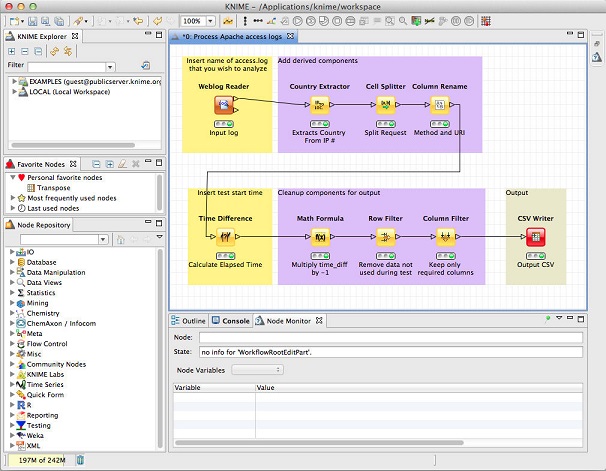Open the help icon in right side strip
Image resolution: width=606 pixels, height=471 pixels.
[596, 58]
